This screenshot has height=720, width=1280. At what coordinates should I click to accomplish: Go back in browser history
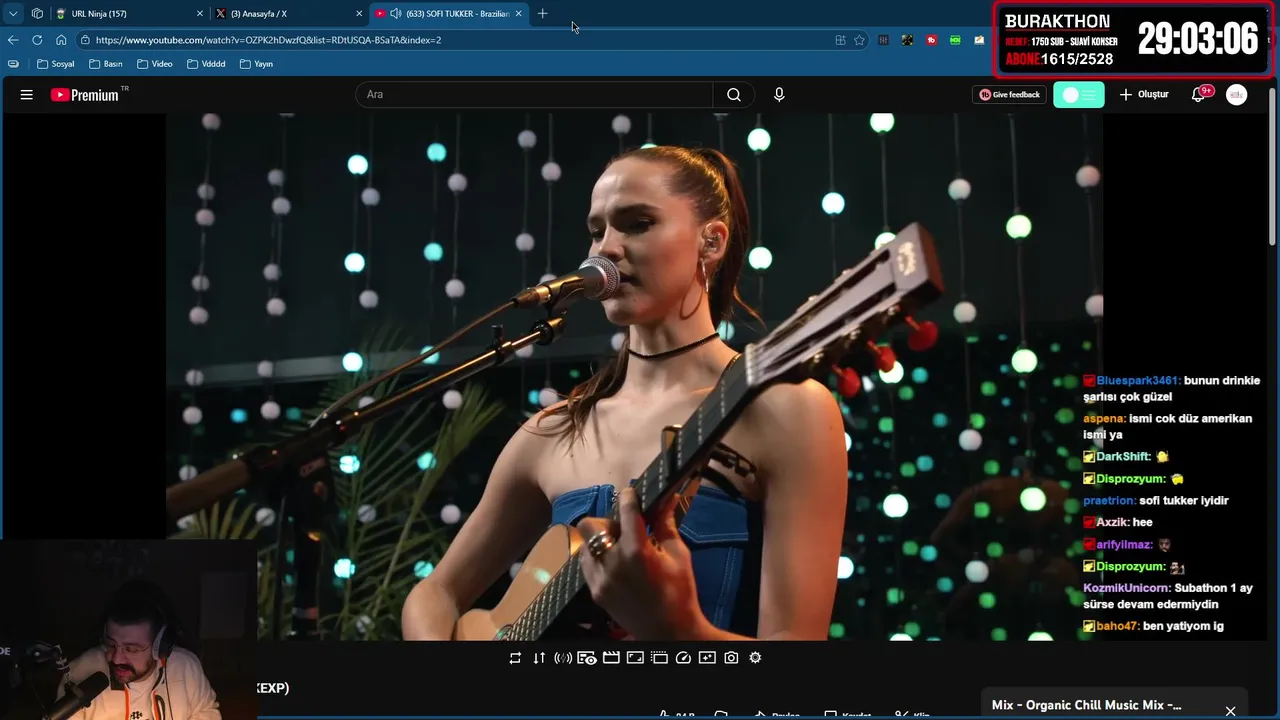(13, 40)
